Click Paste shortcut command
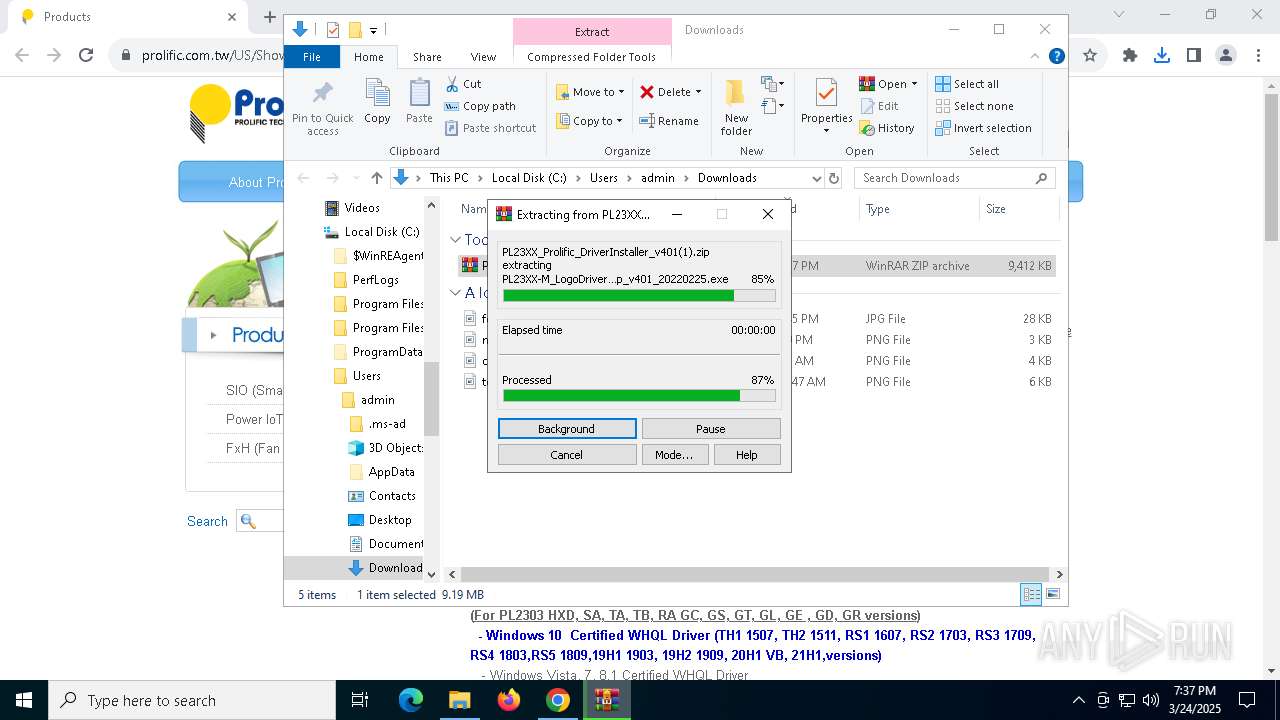 pyautogui.click(x=491, y=128)
